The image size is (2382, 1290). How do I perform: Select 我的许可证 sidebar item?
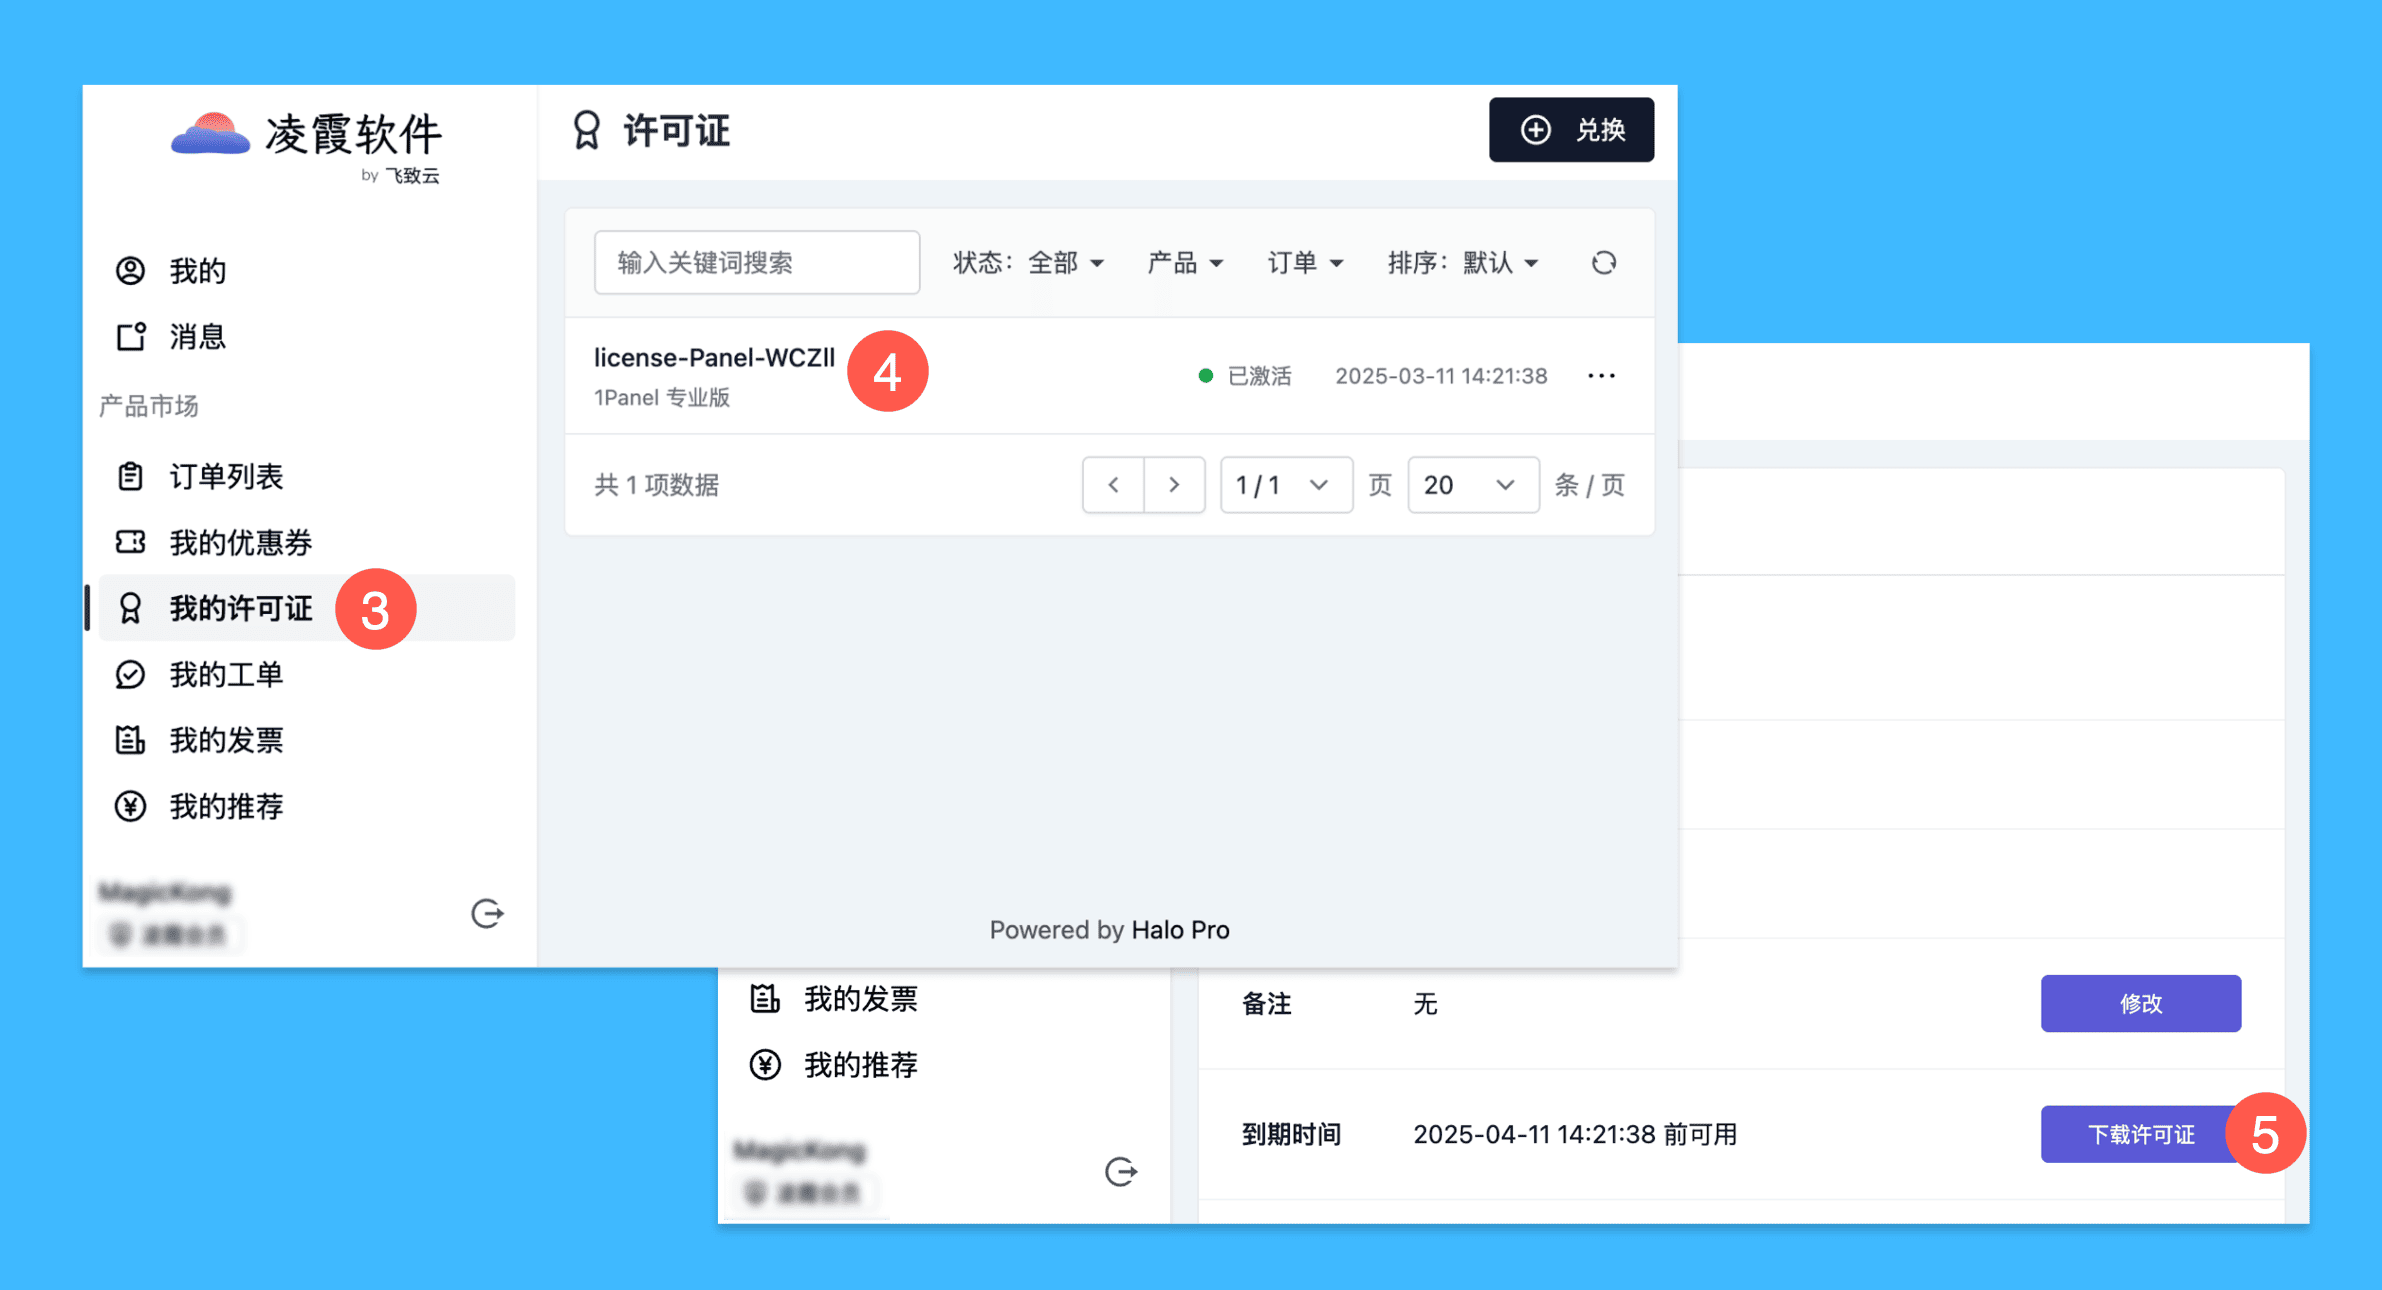coord(240,608)
